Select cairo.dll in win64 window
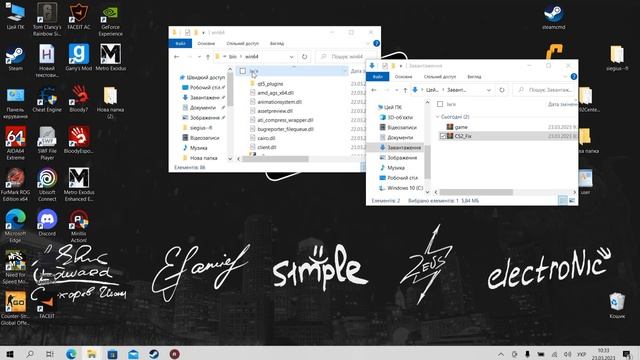Viewport: 640px width, 360px height. pyautogui.click(x=266, y=138)
